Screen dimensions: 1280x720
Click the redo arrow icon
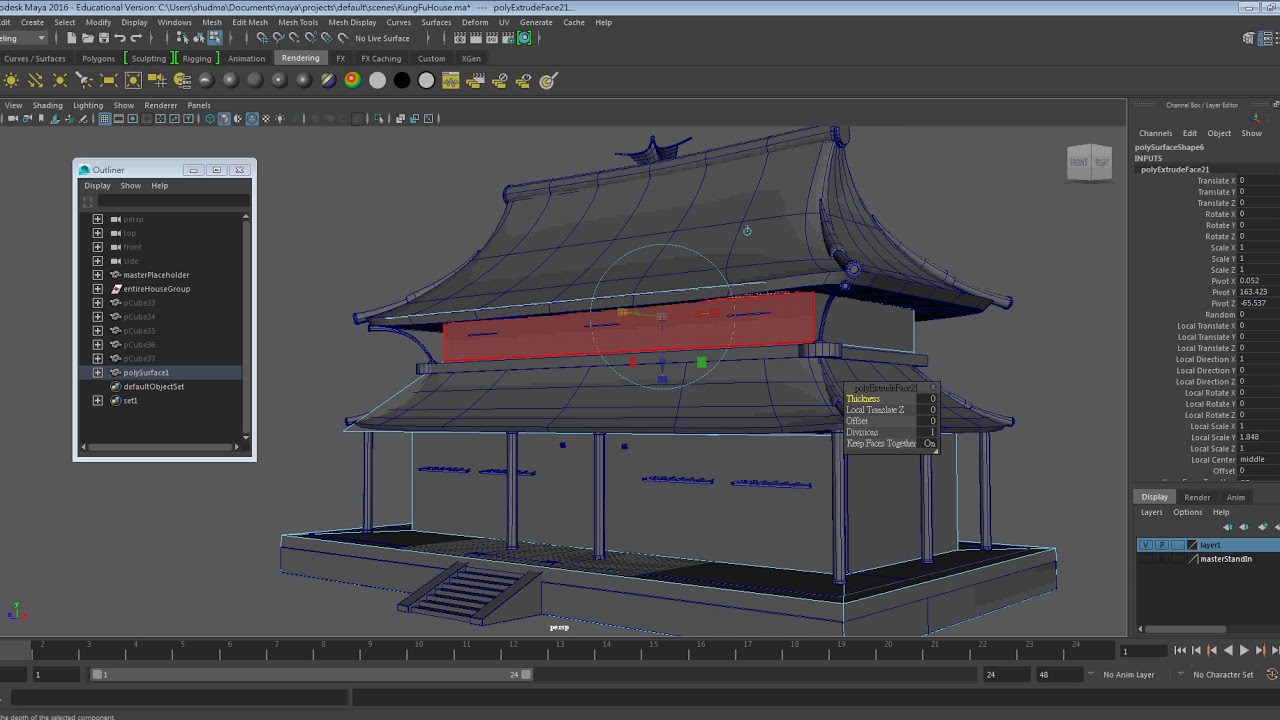point(136,38)
